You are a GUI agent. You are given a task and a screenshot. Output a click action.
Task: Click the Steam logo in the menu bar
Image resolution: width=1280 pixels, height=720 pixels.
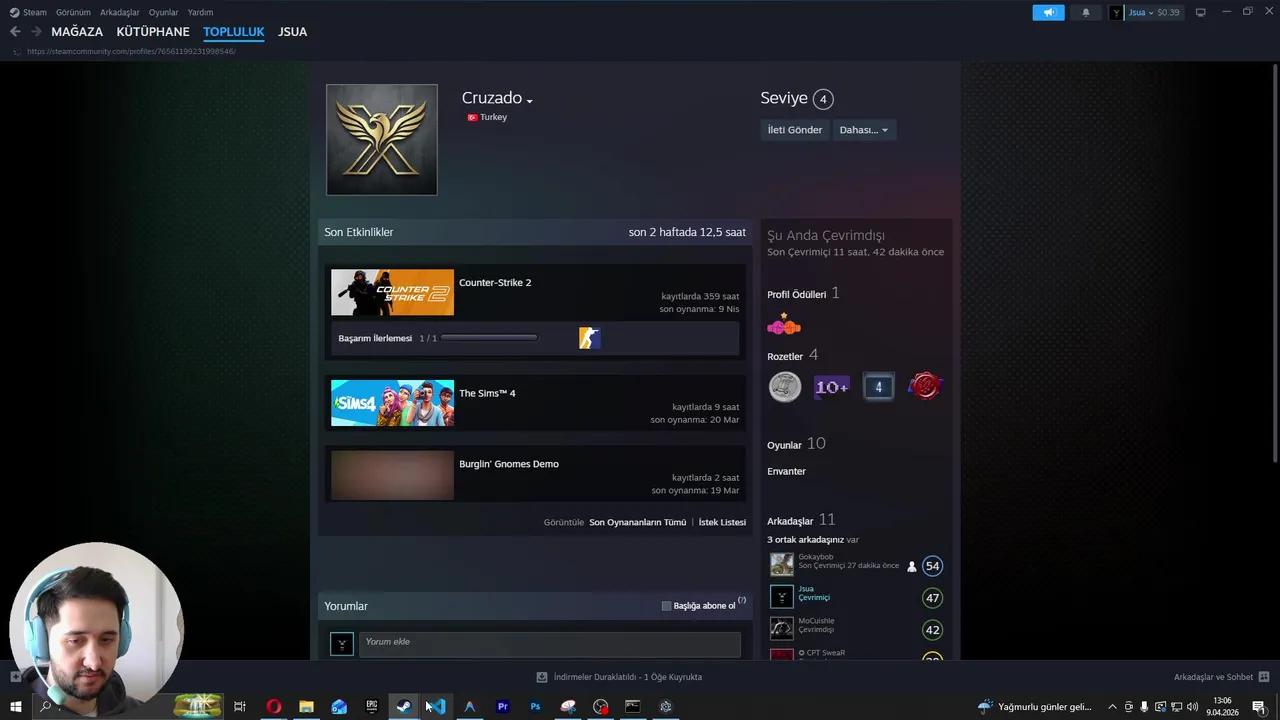(x=14, y=12)
